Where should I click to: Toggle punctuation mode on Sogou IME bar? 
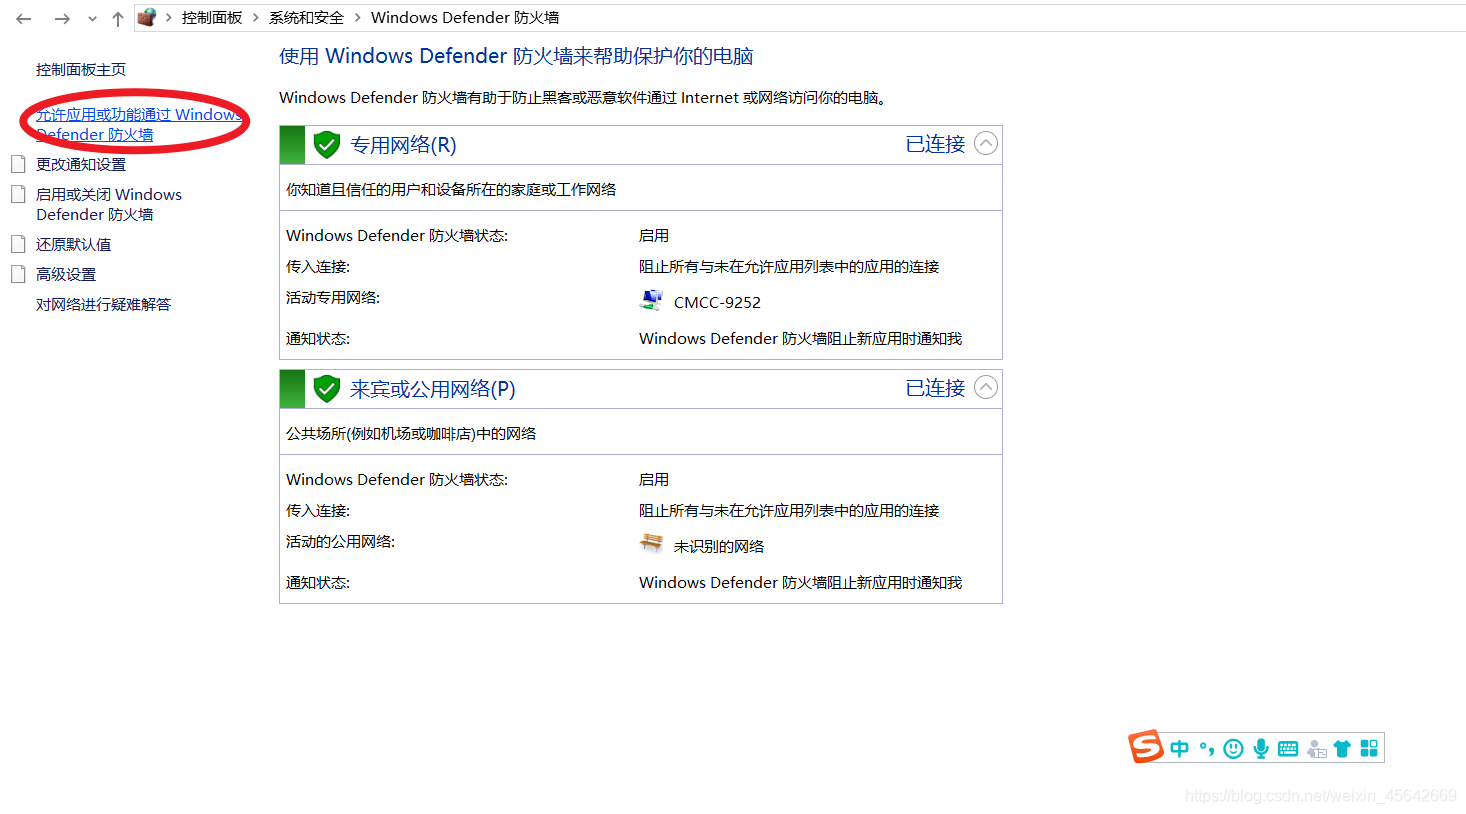pos(1207,749)
